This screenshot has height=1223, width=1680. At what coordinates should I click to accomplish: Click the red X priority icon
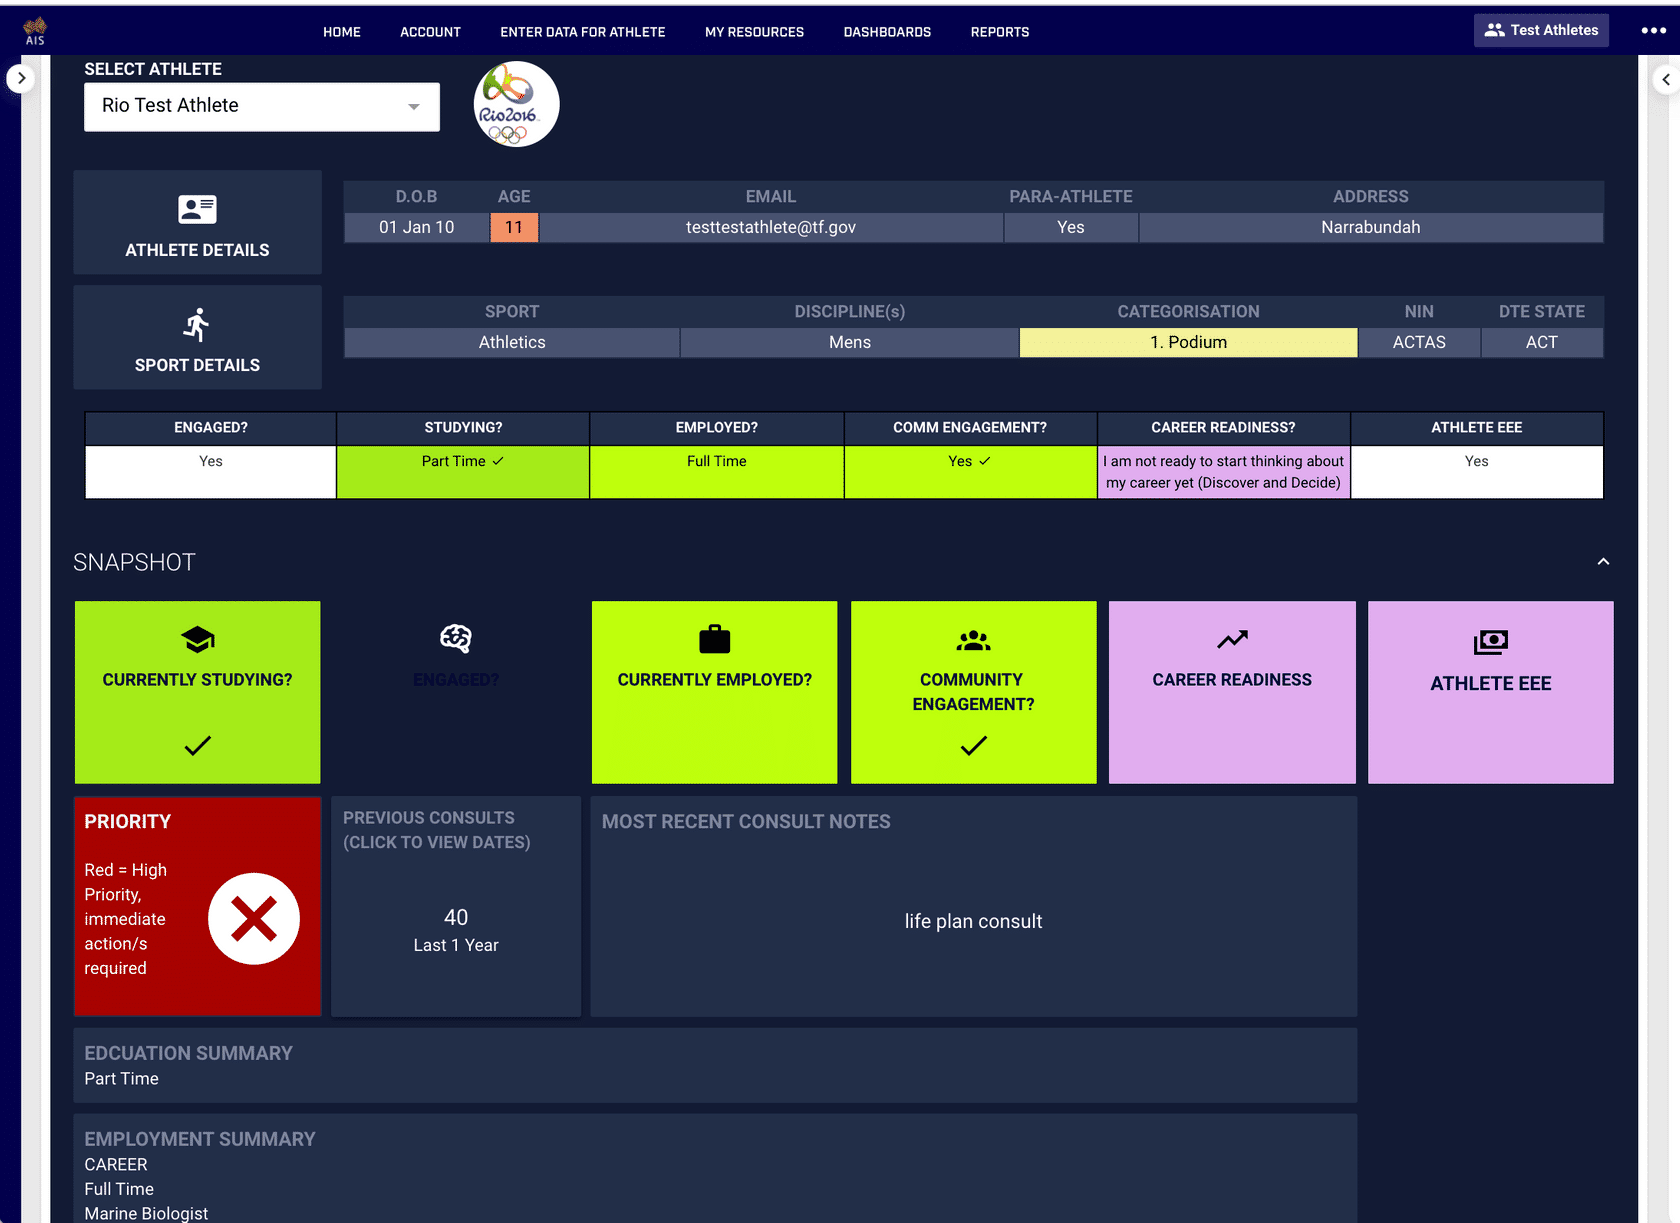(254, 919)
